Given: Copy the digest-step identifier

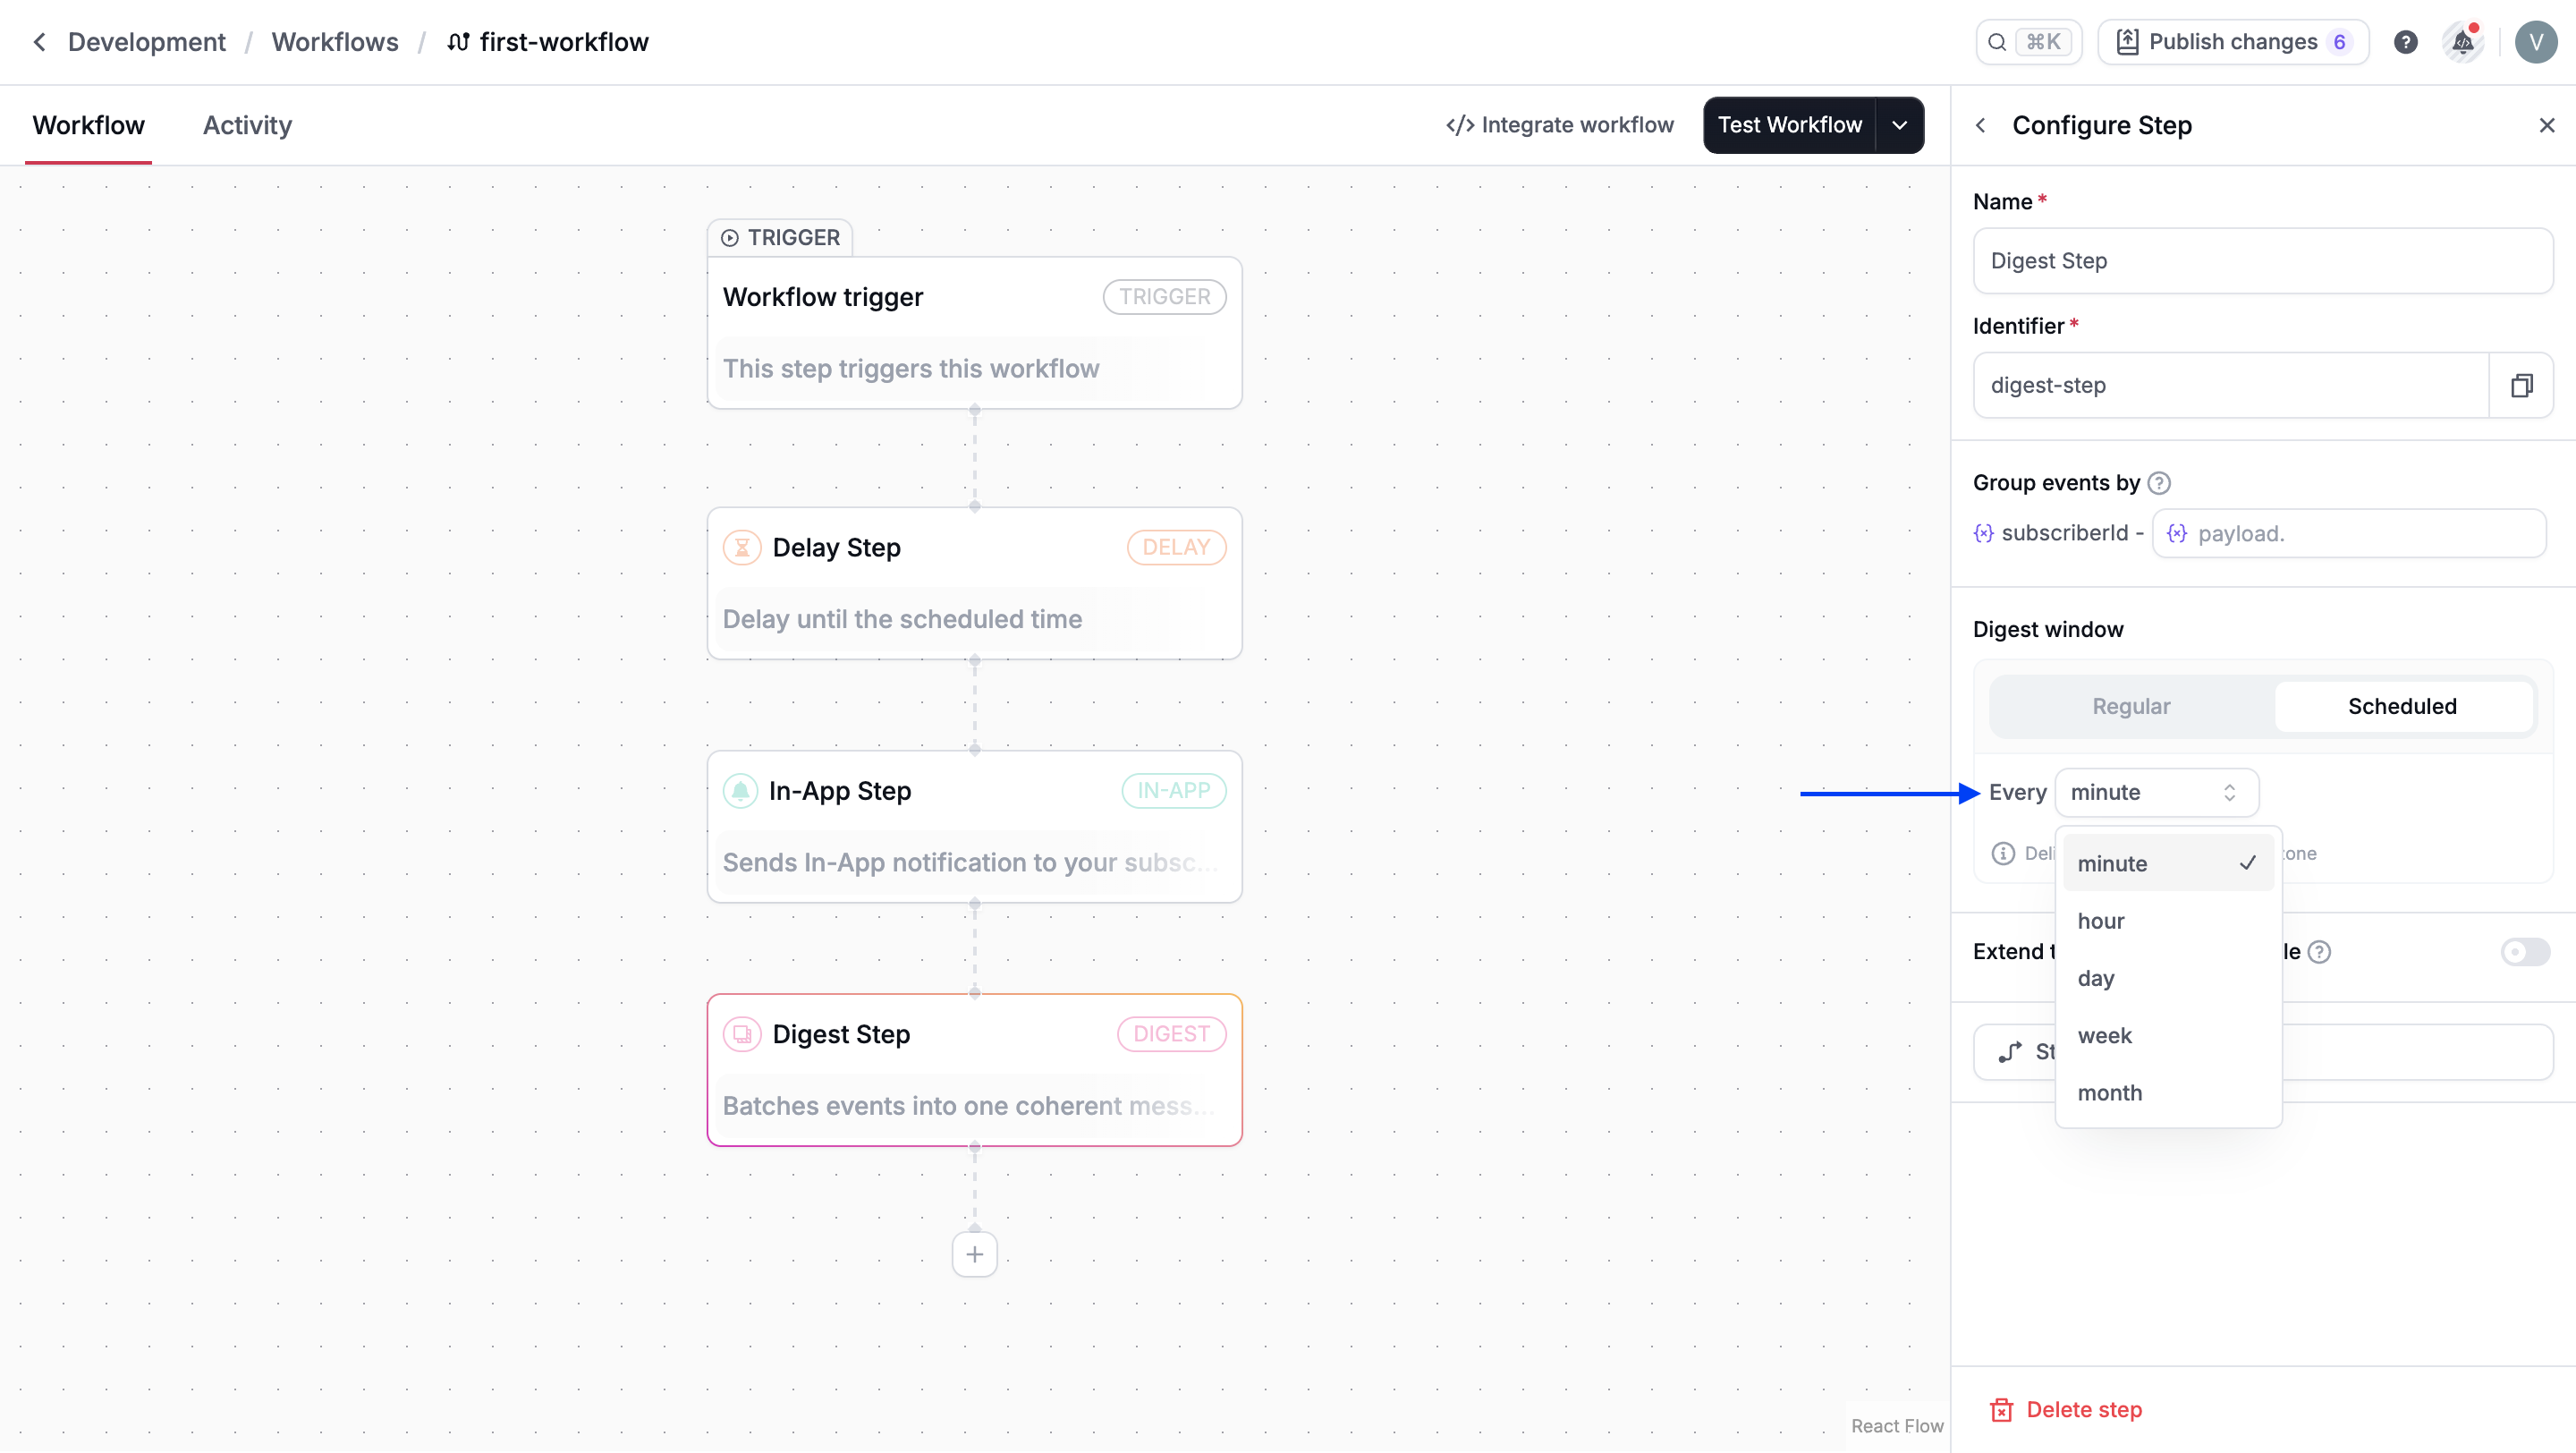Looking at the screenshot, I should [x=2522, y=385].
